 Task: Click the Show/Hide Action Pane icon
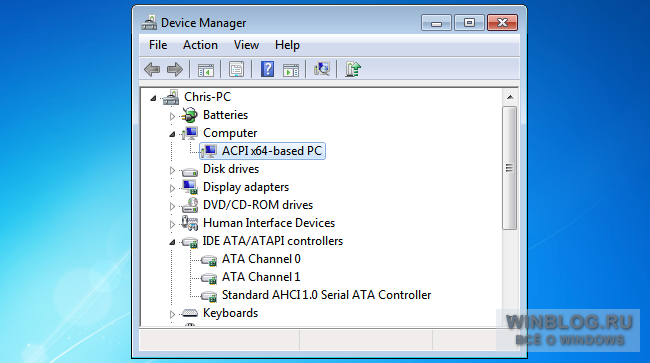tap(291, 70)
